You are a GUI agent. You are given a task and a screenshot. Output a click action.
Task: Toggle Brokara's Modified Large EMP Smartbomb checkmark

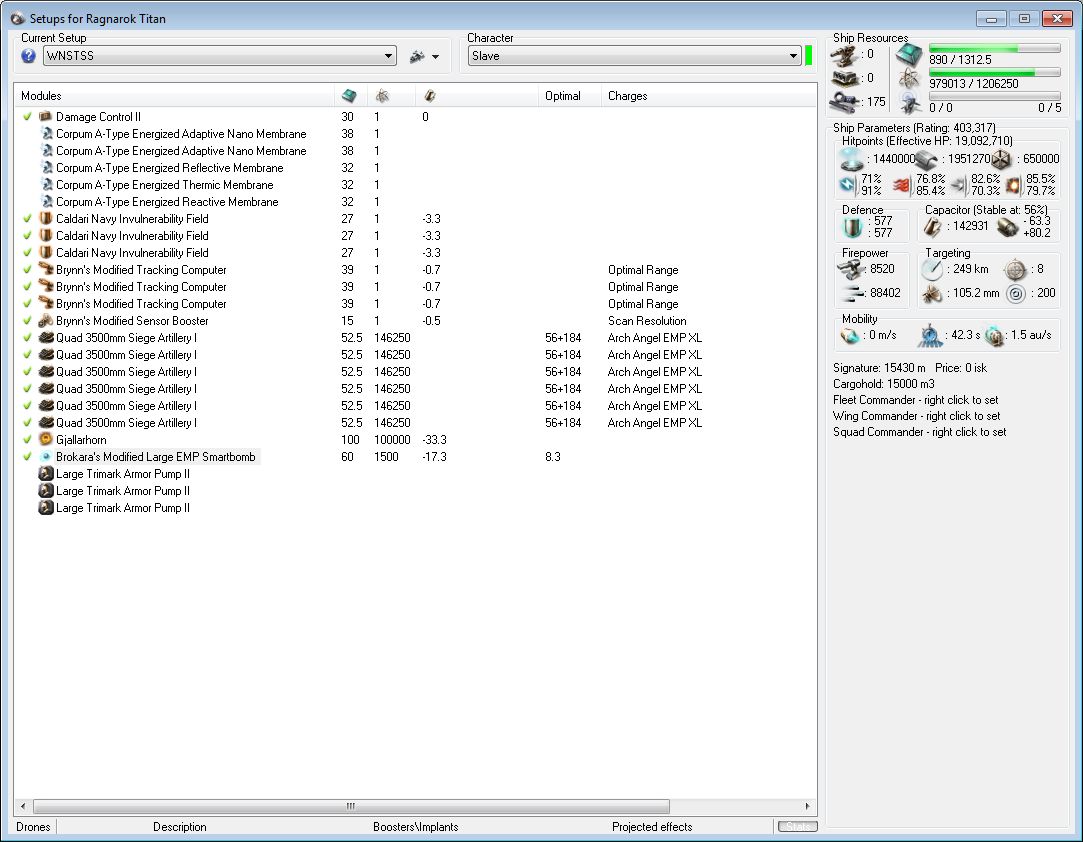pyautogui.click(x=28, y=457)
